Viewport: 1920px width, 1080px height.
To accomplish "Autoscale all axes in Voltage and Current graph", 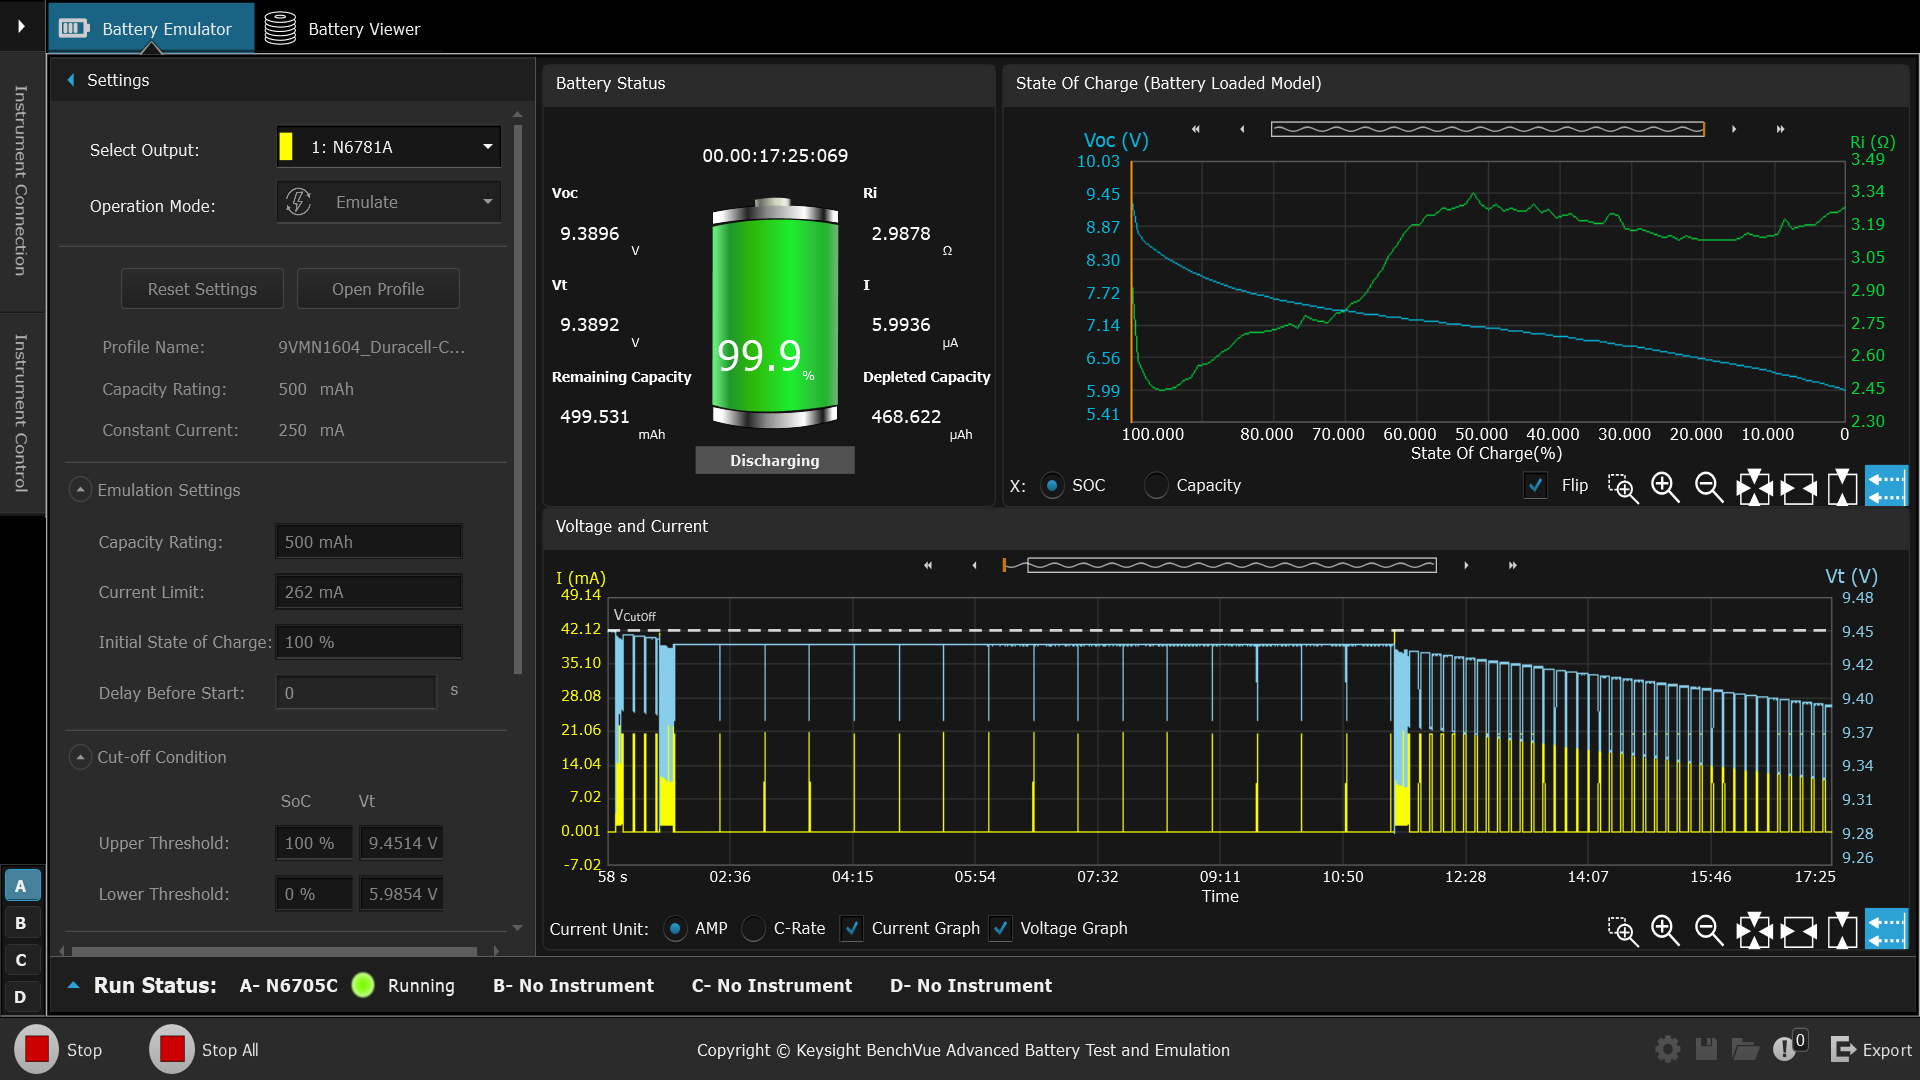I will [x=1754, y=931].
